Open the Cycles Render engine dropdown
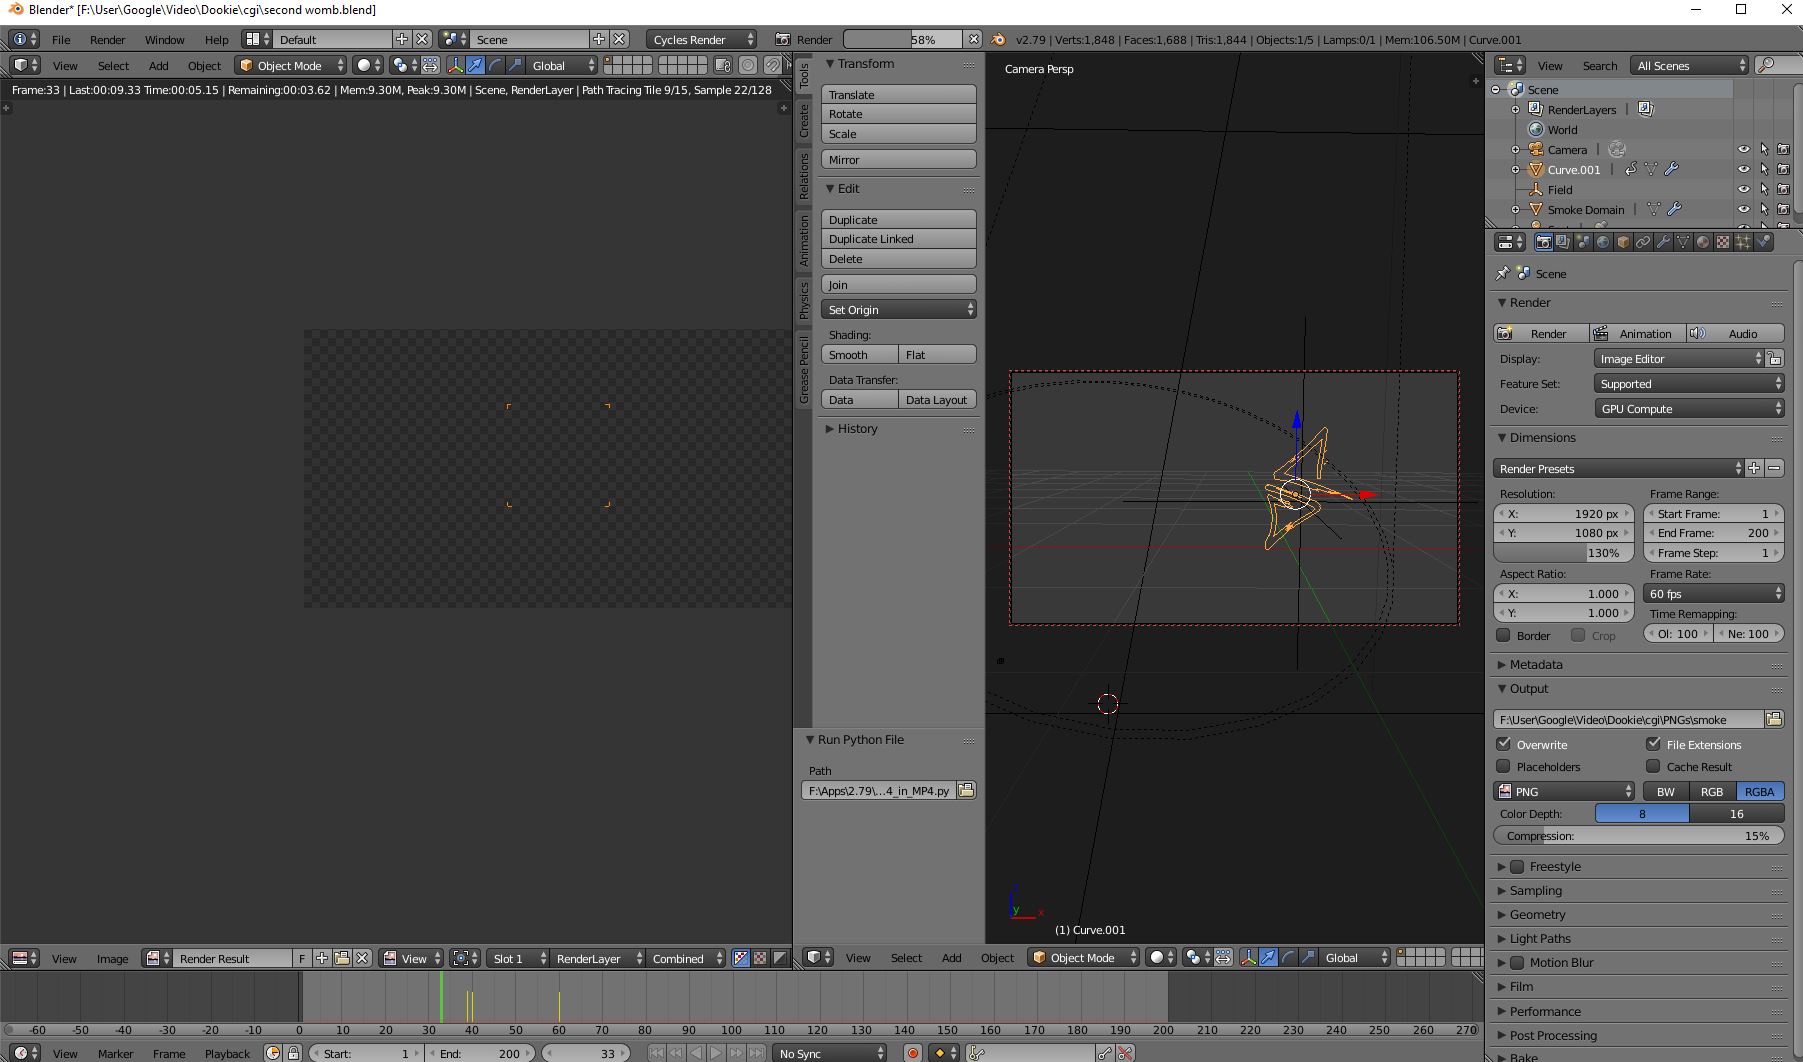Image resolution: width=1803 pixels, height=1062 pixels. pyautogui.click(x=702, y=39)
